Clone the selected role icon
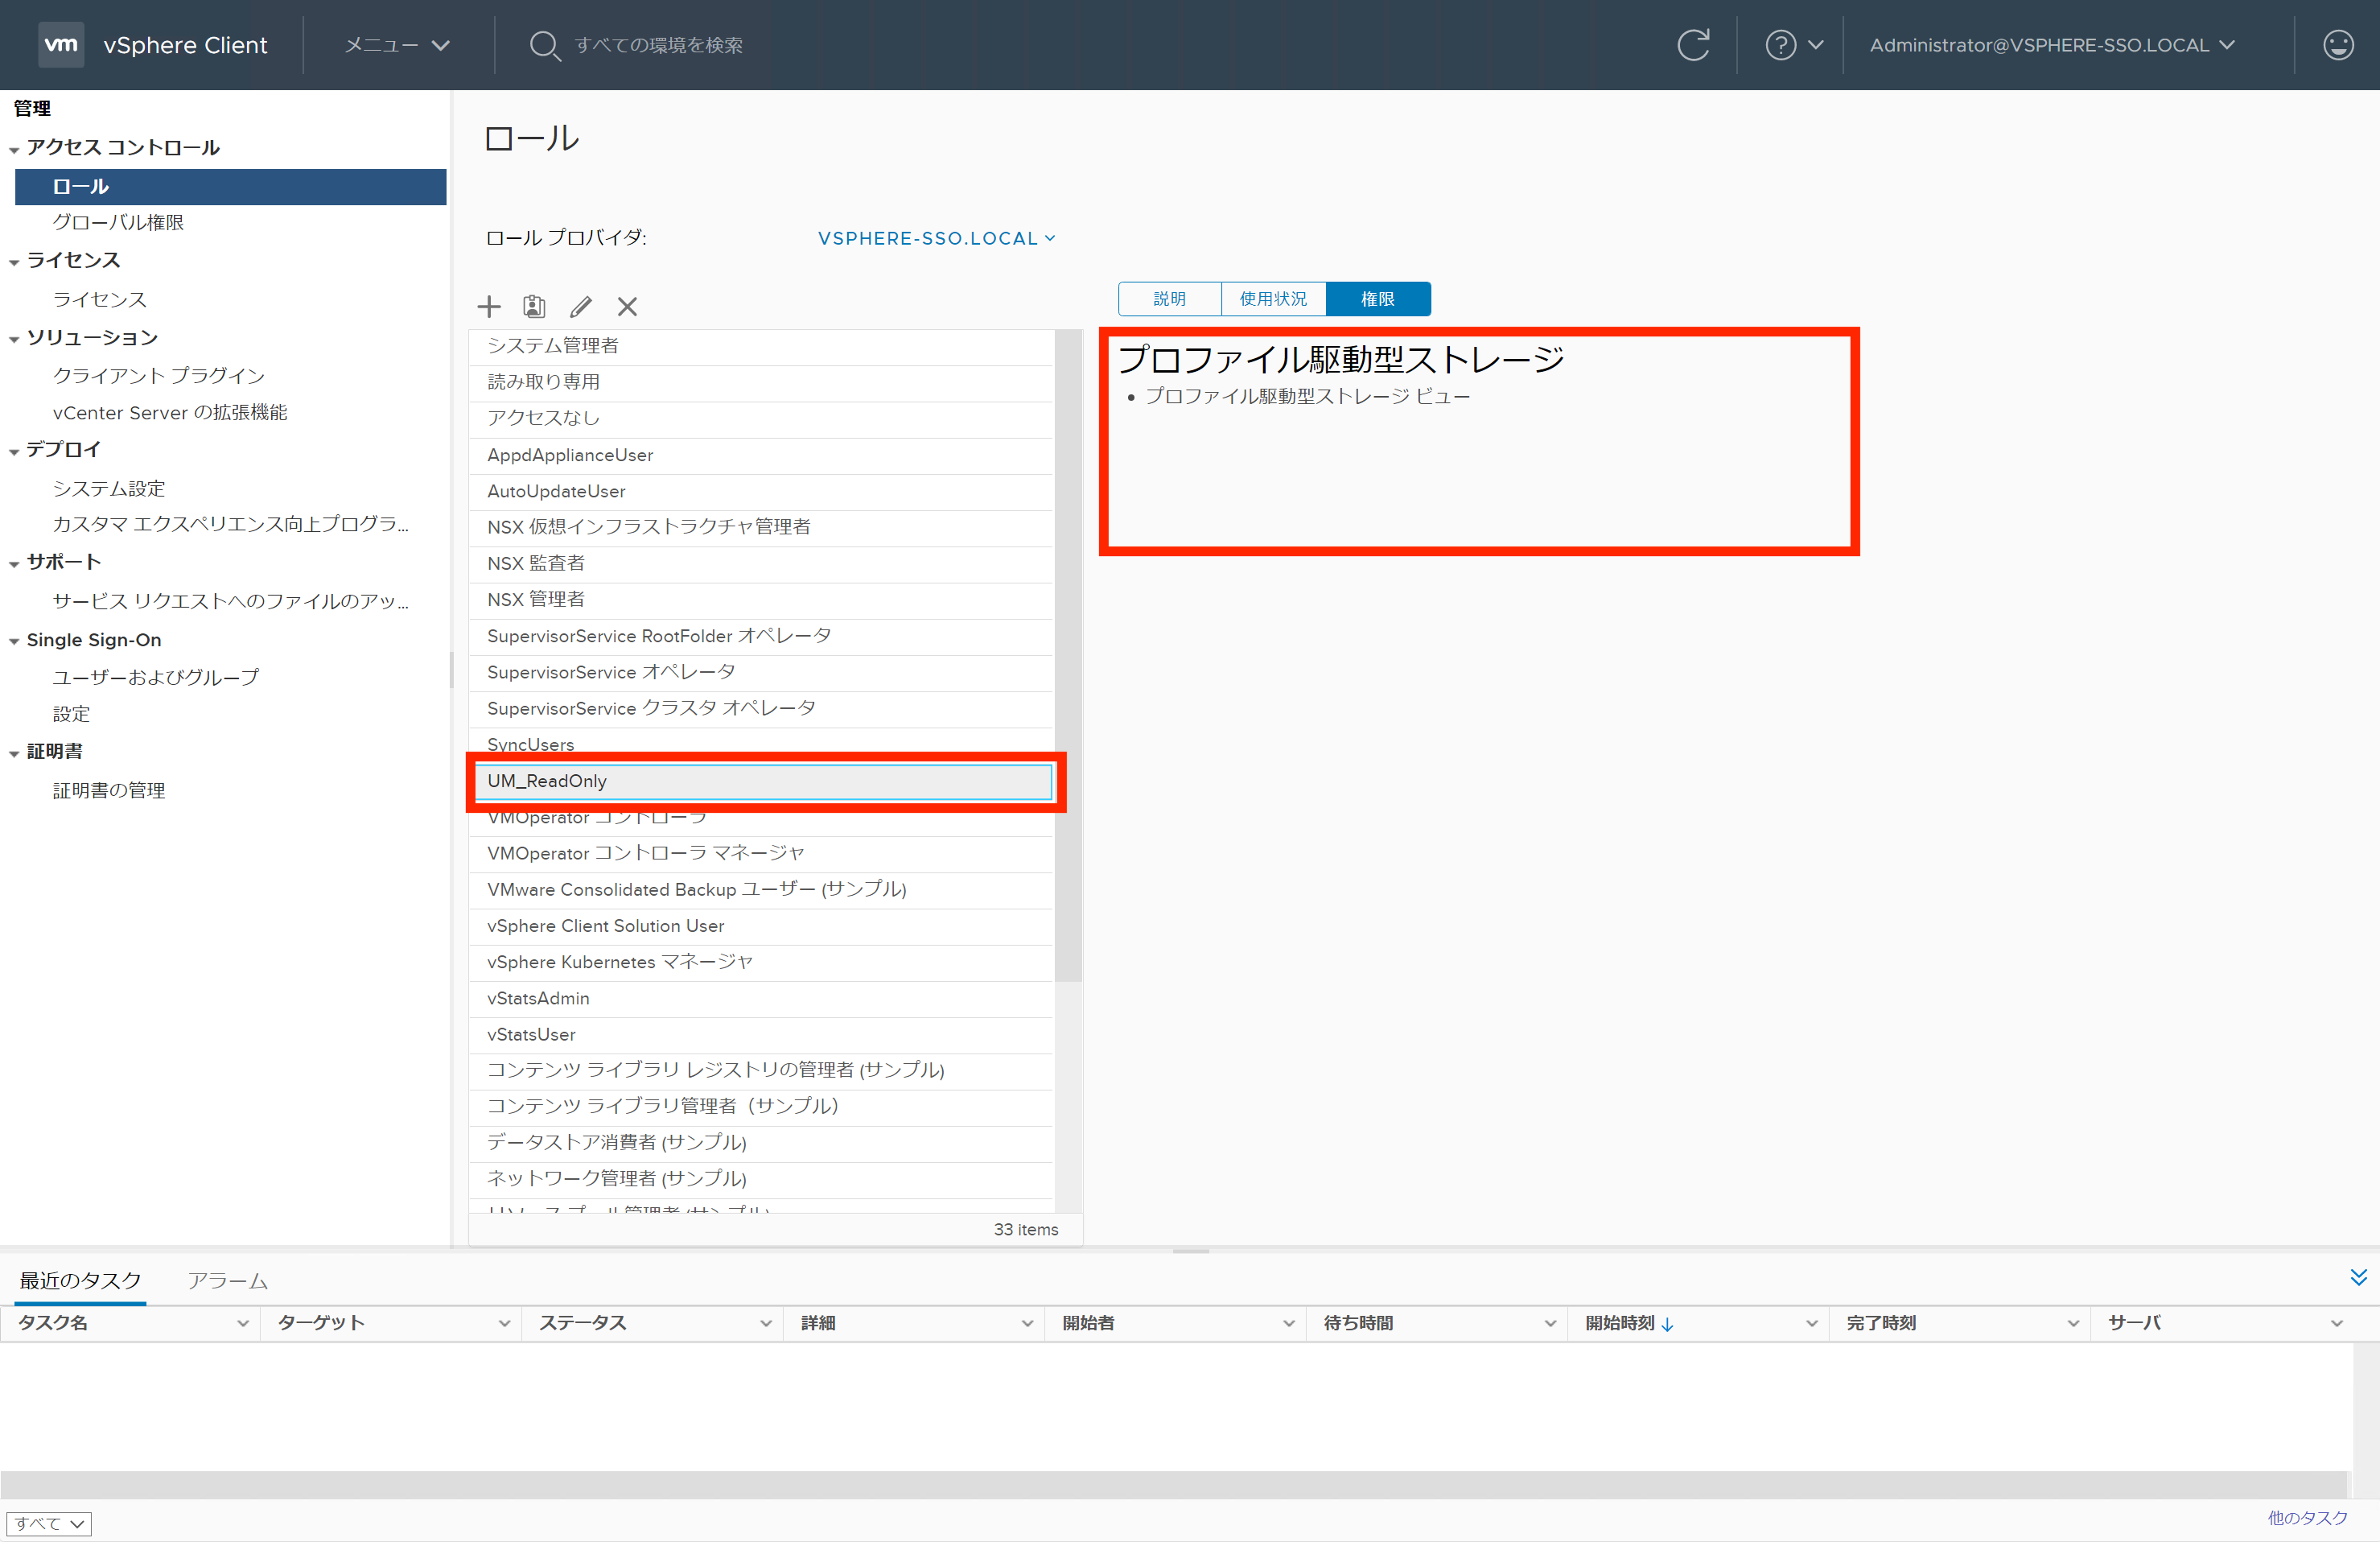 [x=535, y=306]
